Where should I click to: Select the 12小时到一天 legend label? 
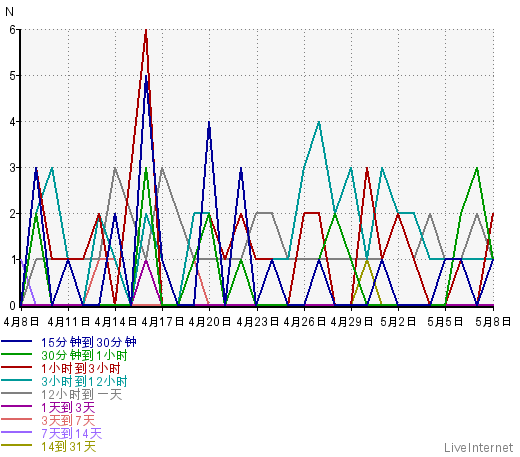click(x=82, y=394)
